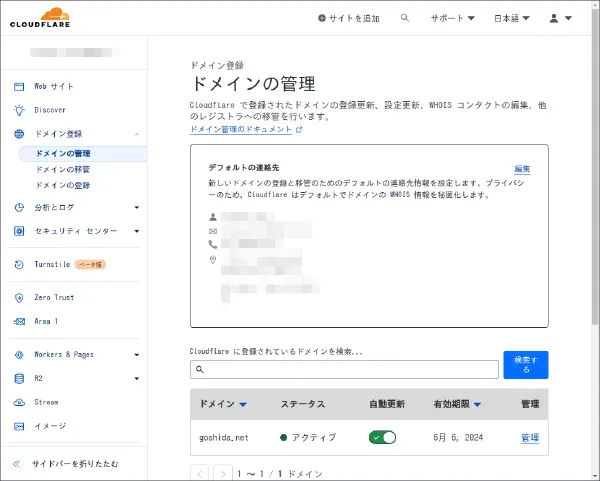The height and width of the screenshot is (481, 600).
Task: Click the Workers & Pages icon
Action: (19, 355)
